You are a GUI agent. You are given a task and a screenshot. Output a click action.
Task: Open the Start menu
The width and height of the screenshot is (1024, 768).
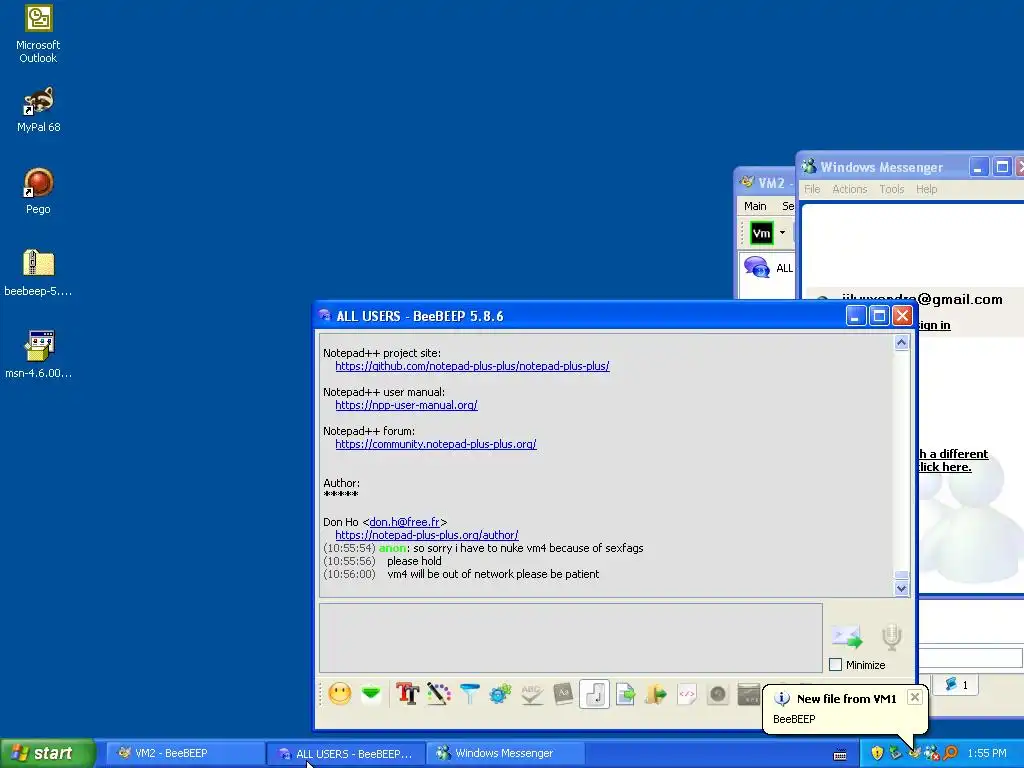(x=47, y=753)
